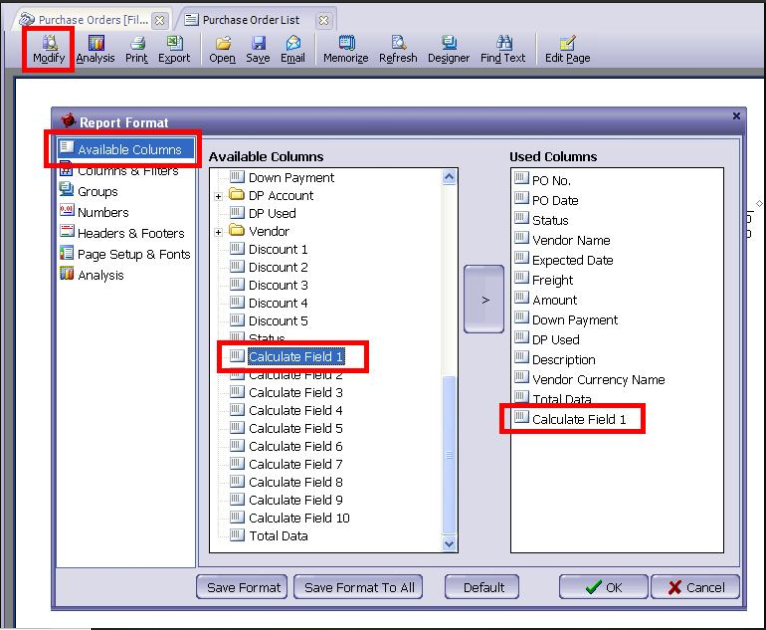The image size is (766, 630).
Task: Switch to the Purchase Order List tab
Action: click(x=251, y=20)
